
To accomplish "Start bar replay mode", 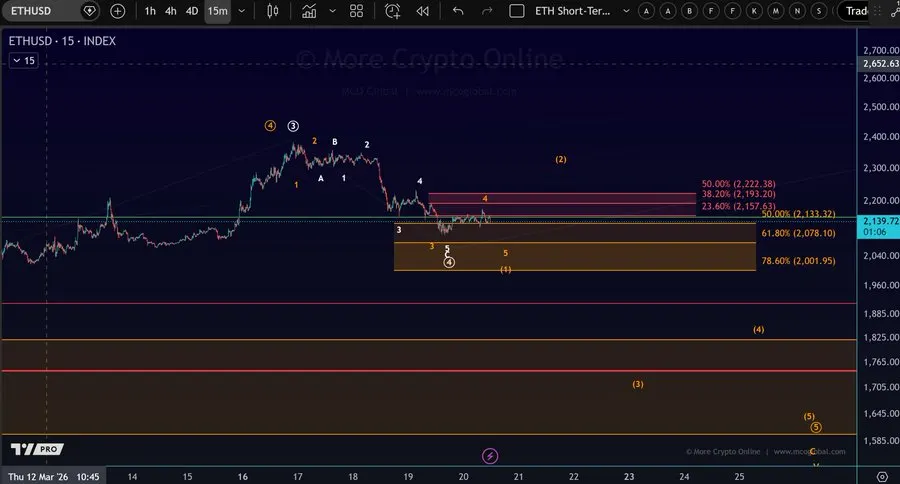I will coord(422,11).
